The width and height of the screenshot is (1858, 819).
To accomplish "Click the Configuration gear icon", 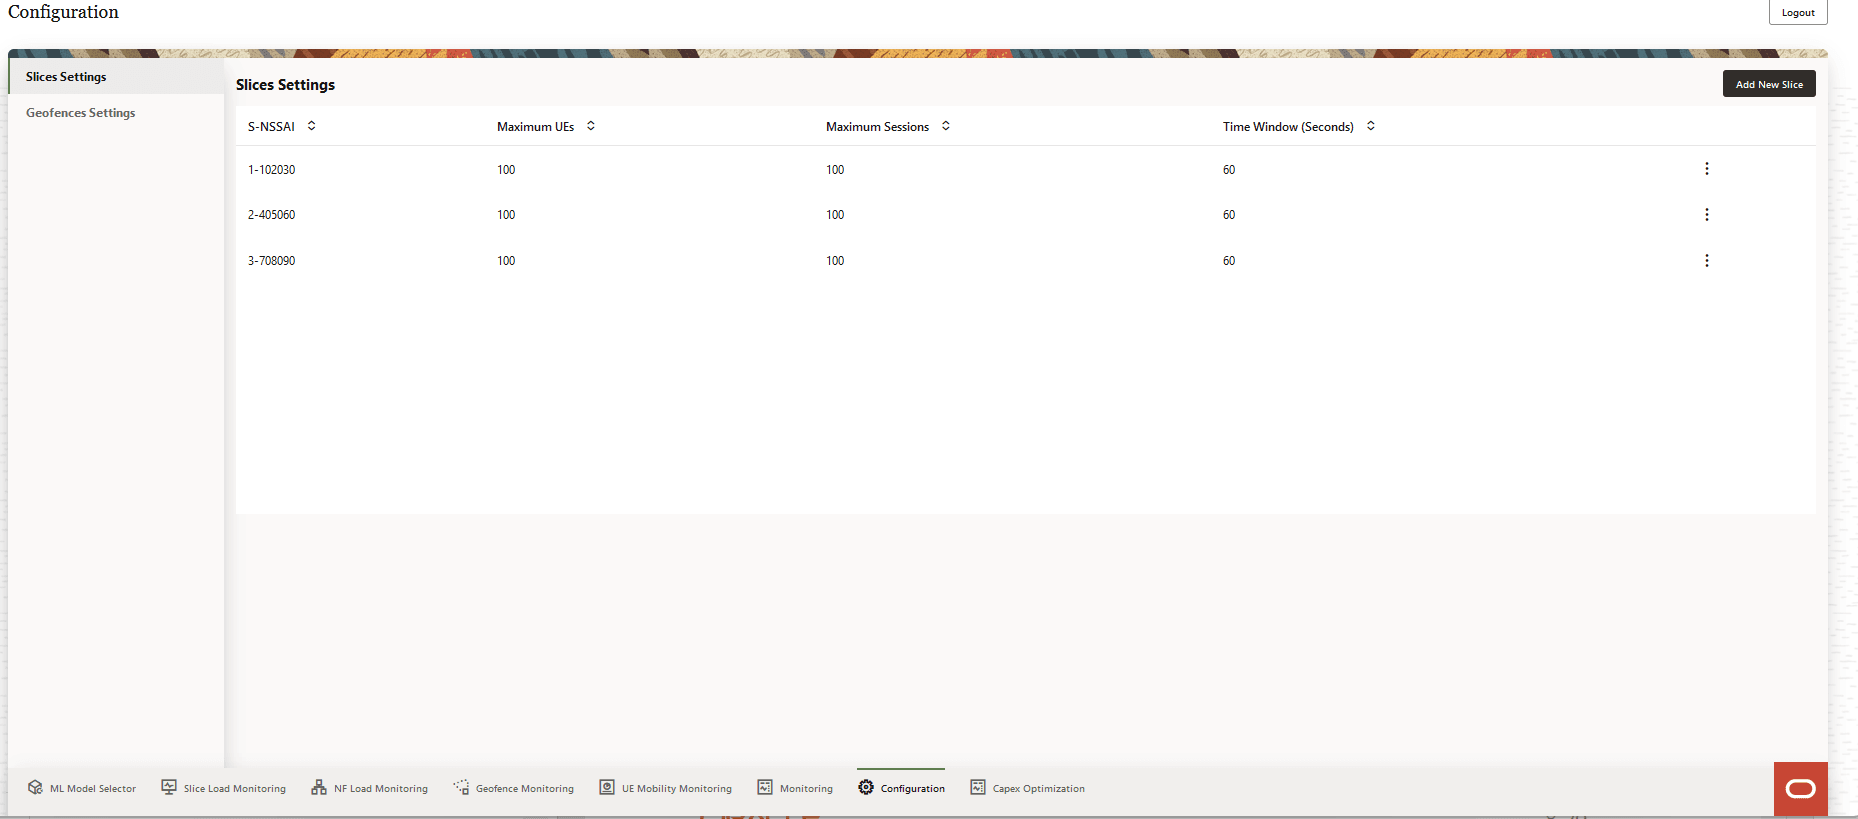I will click(866, 787).
